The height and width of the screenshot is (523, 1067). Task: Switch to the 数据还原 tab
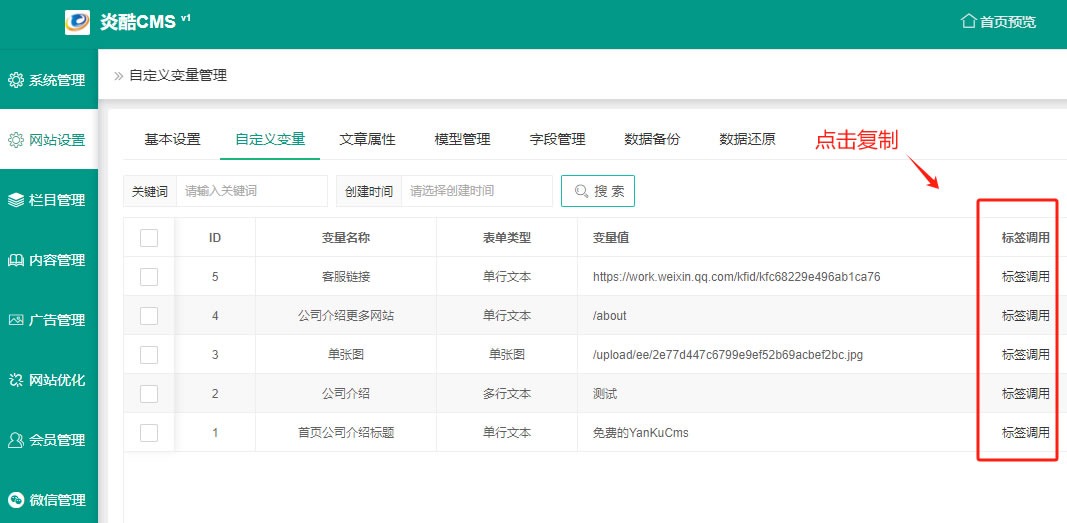(x=747, y=139)
